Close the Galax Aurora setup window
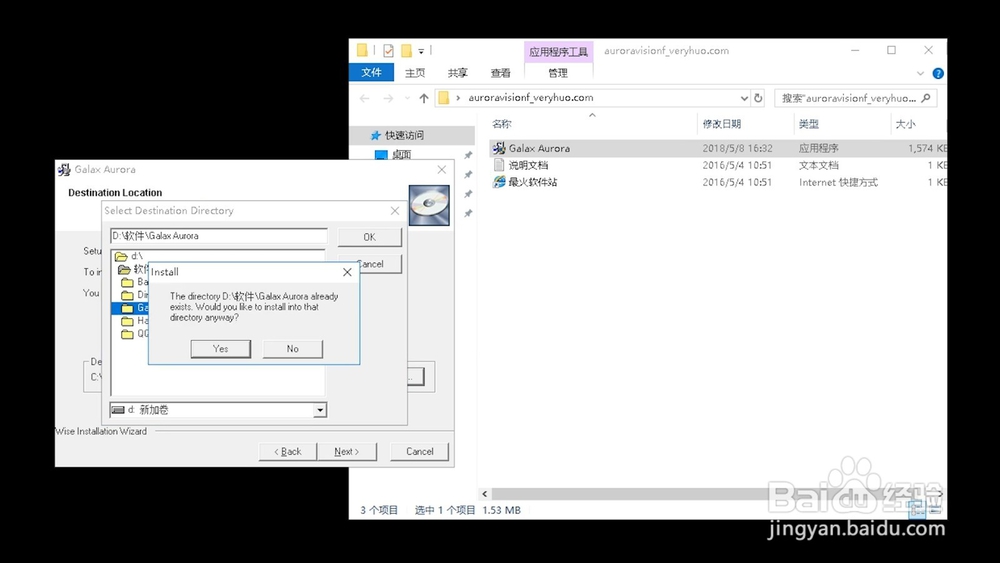Image resolution: width=1000 pixels, height=563 pixels. 442,170
